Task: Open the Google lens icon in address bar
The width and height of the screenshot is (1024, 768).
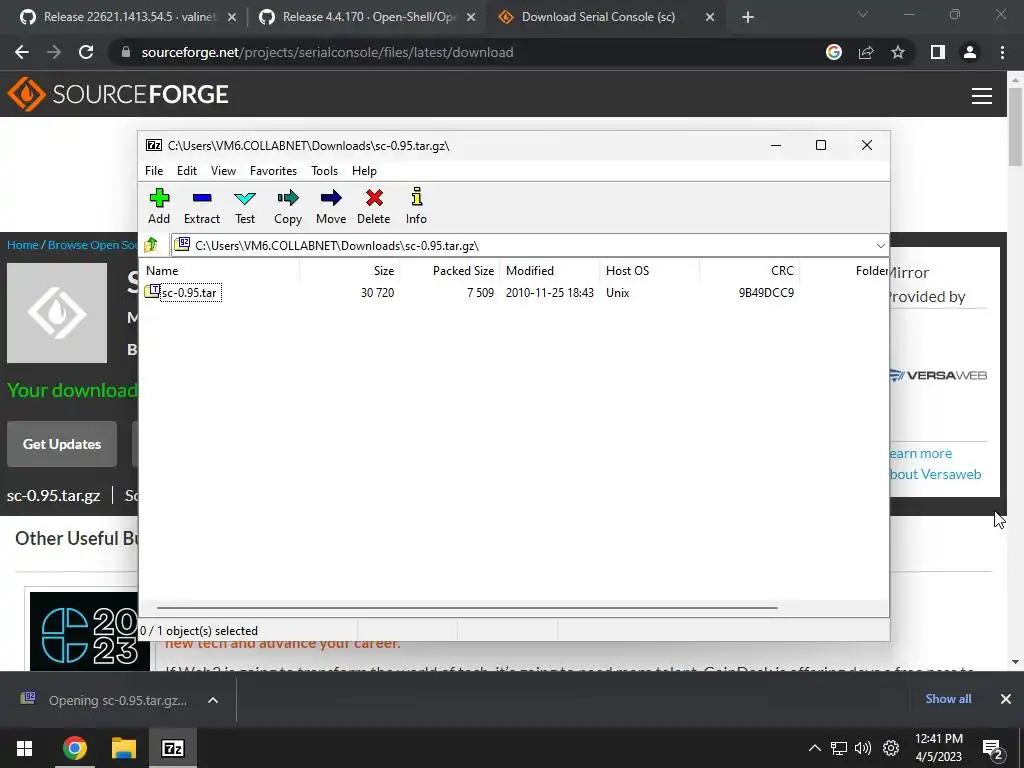Action: click(x=833, y=52)
